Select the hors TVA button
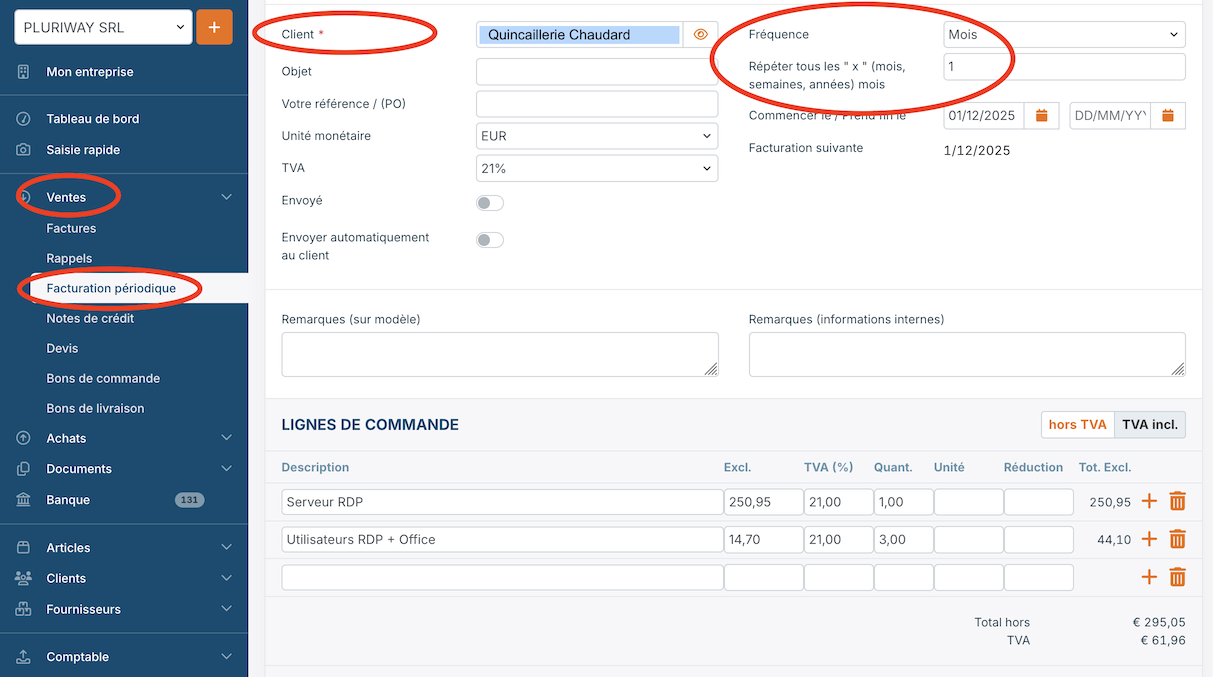 tap(1077, 425)
